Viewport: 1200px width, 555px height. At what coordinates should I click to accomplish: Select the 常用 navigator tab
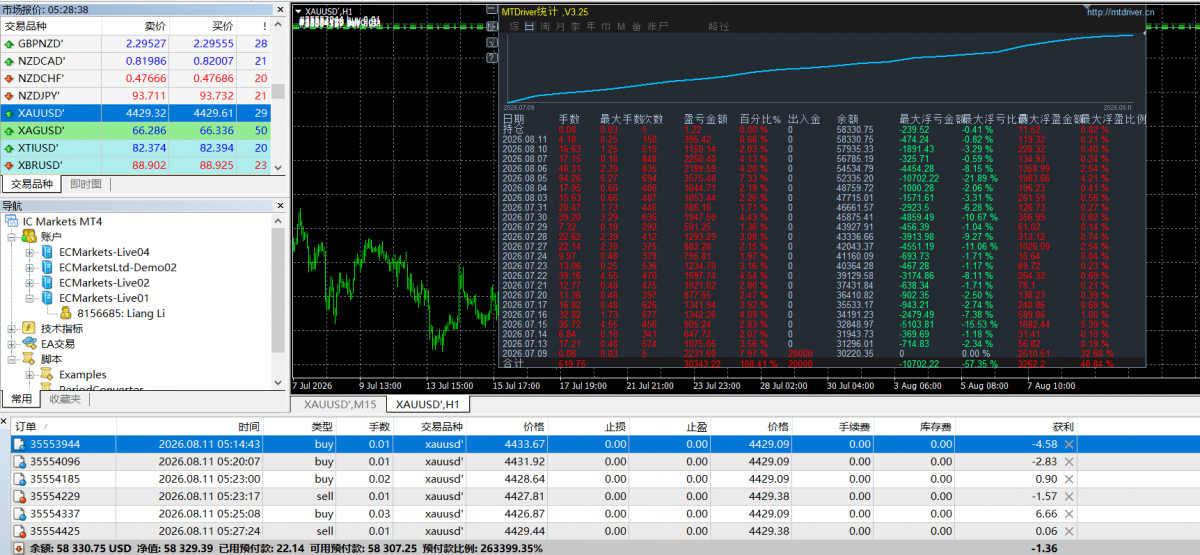click(x=21, y=399)
